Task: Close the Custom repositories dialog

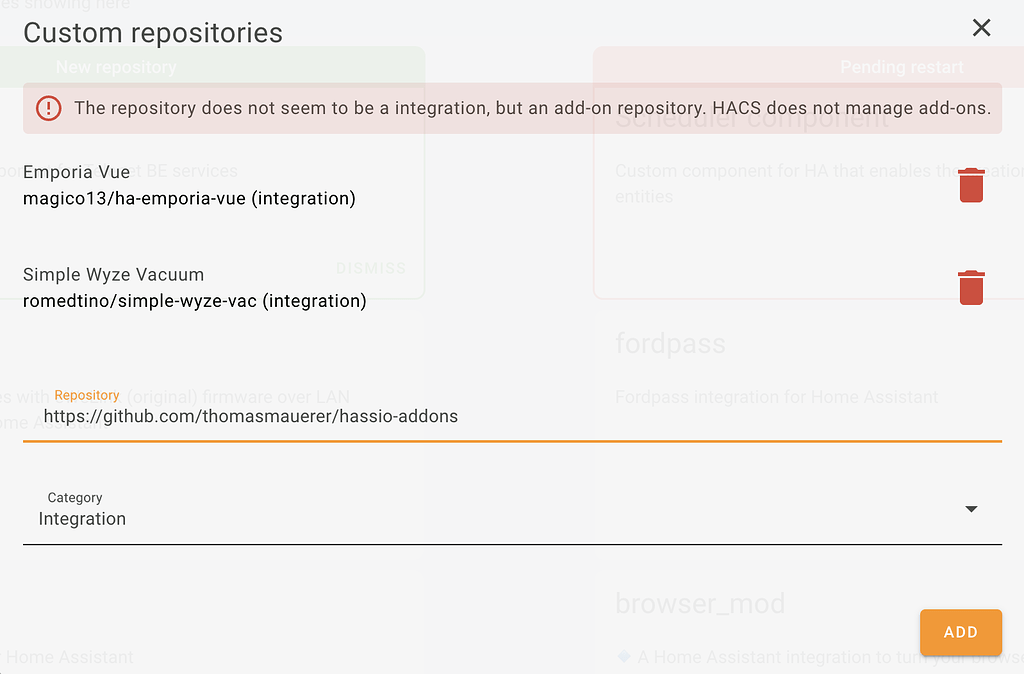Action: click(x=981, y=28)
